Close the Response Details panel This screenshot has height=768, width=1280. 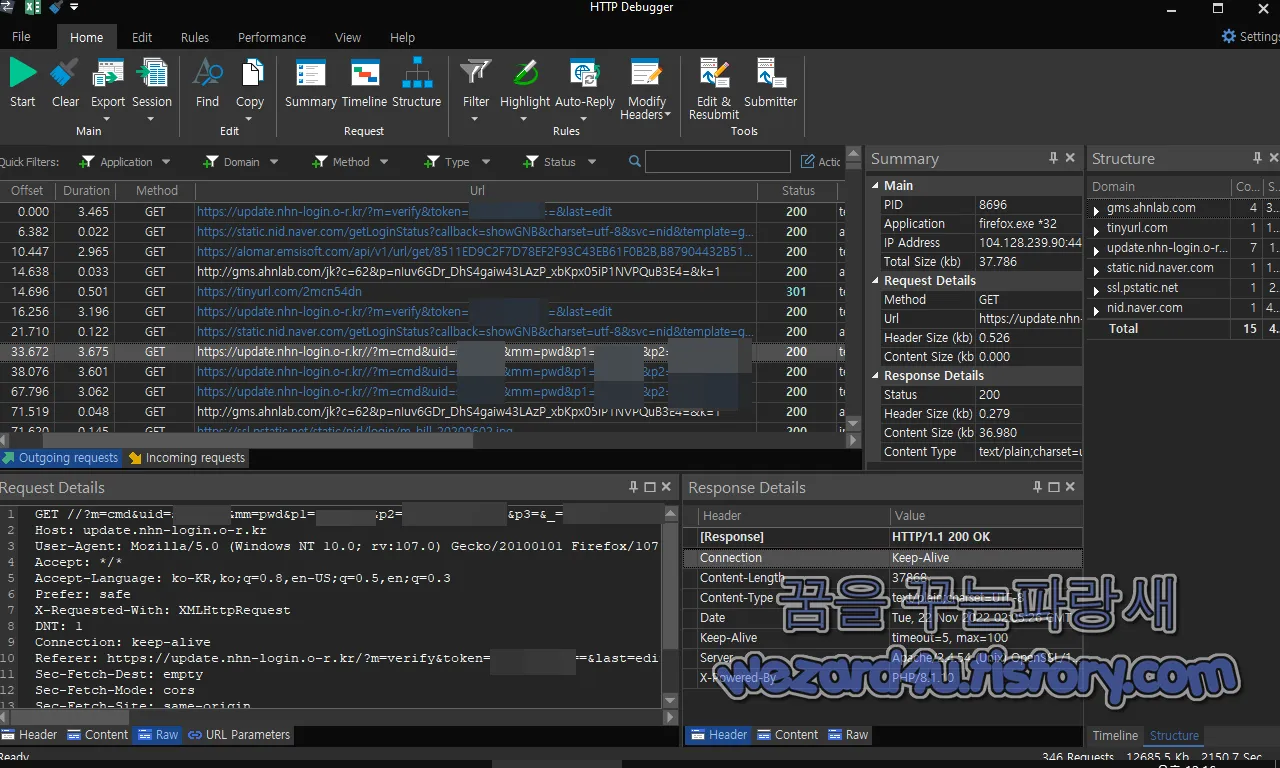click(1071, 487)
